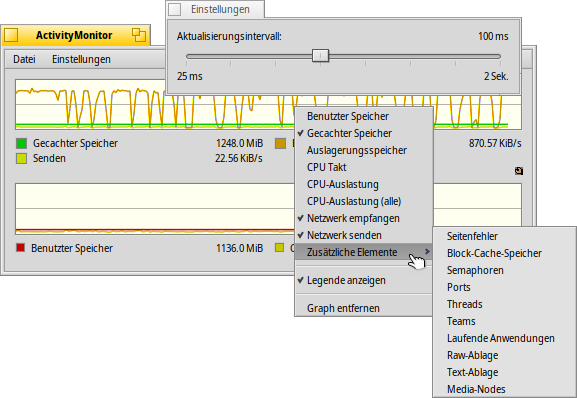Screen dimensions: 577x398
Task: Select Seitenfehler in submenu
Action: tap(504, 236)
